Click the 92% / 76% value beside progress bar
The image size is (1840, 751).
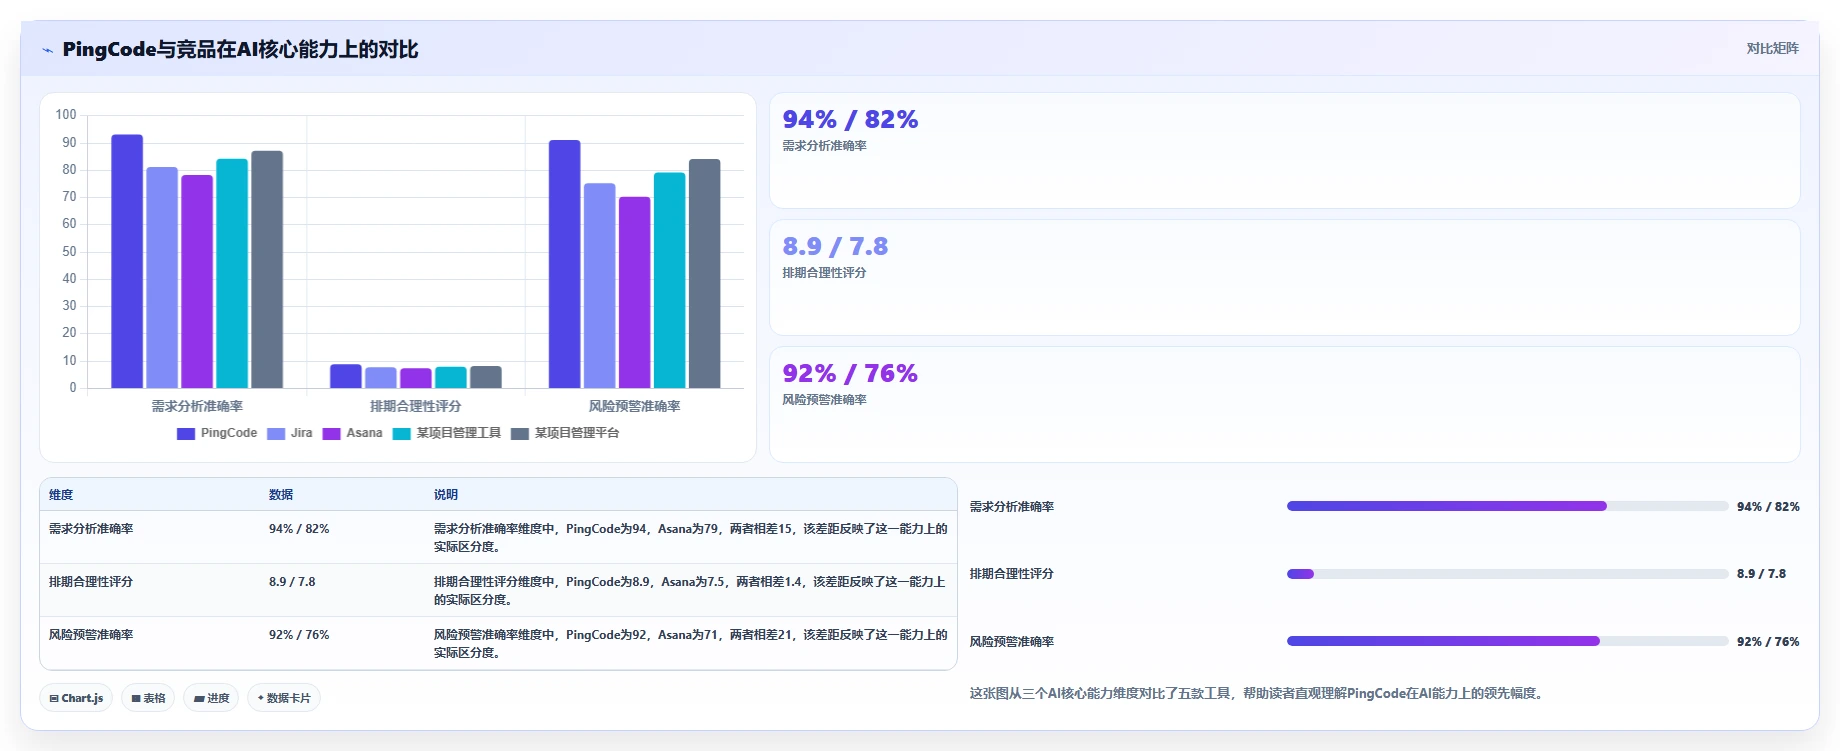click(1768, 642)
